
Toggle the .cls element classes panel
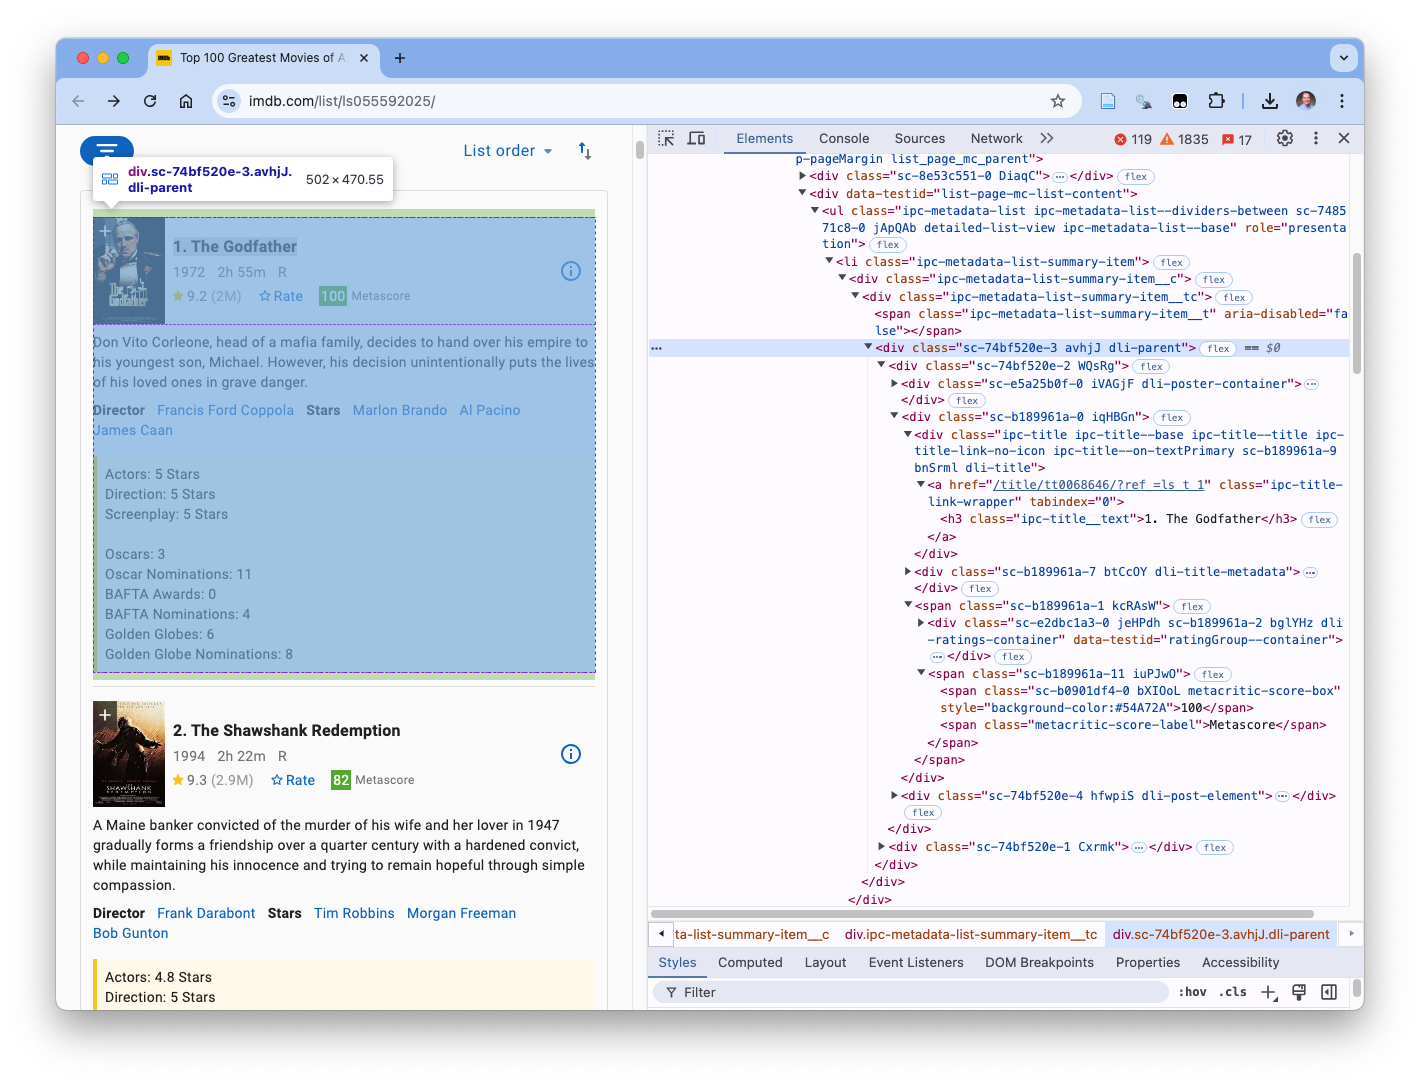(1233, 993)
